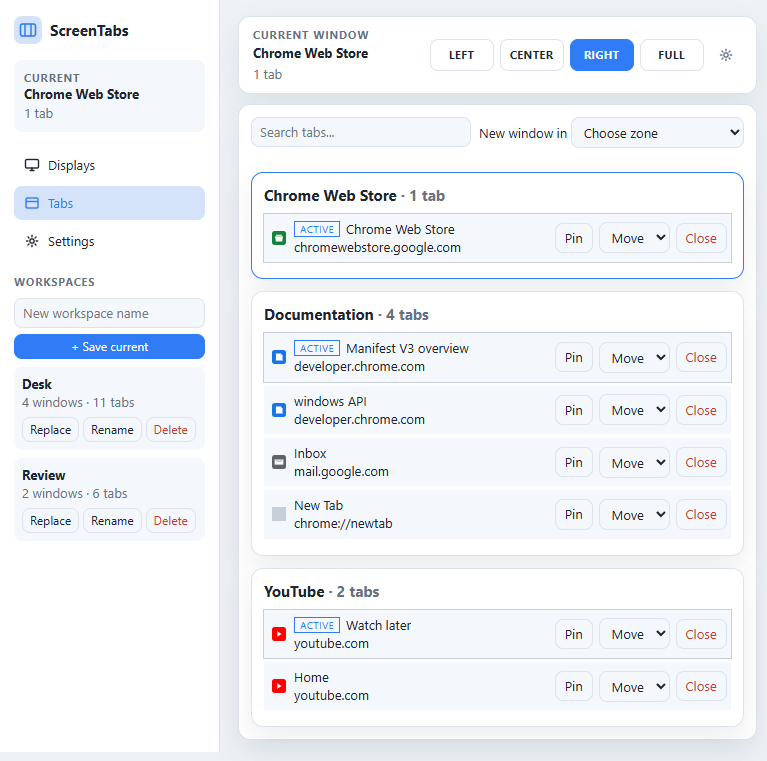Snap window to the LEFT zone

tap(462, 55)
